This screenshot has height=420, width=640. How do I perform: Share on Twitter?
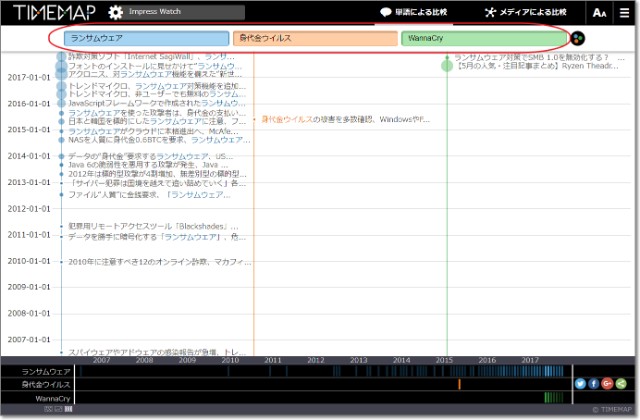(x=580, y=383)
